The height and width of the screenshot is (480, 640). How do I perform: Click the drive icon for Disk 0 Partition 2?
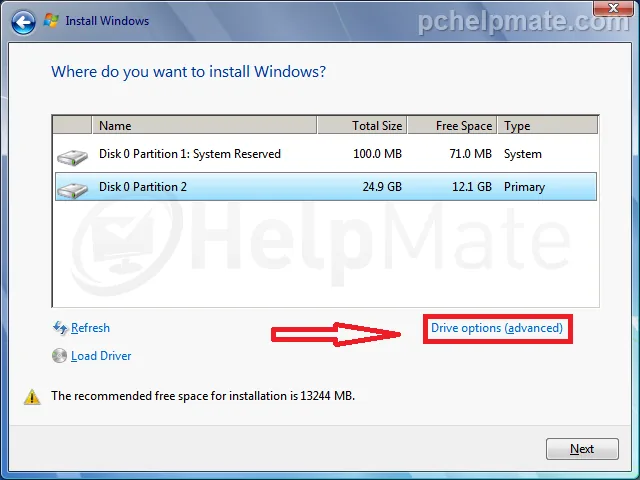click(72, 190)
